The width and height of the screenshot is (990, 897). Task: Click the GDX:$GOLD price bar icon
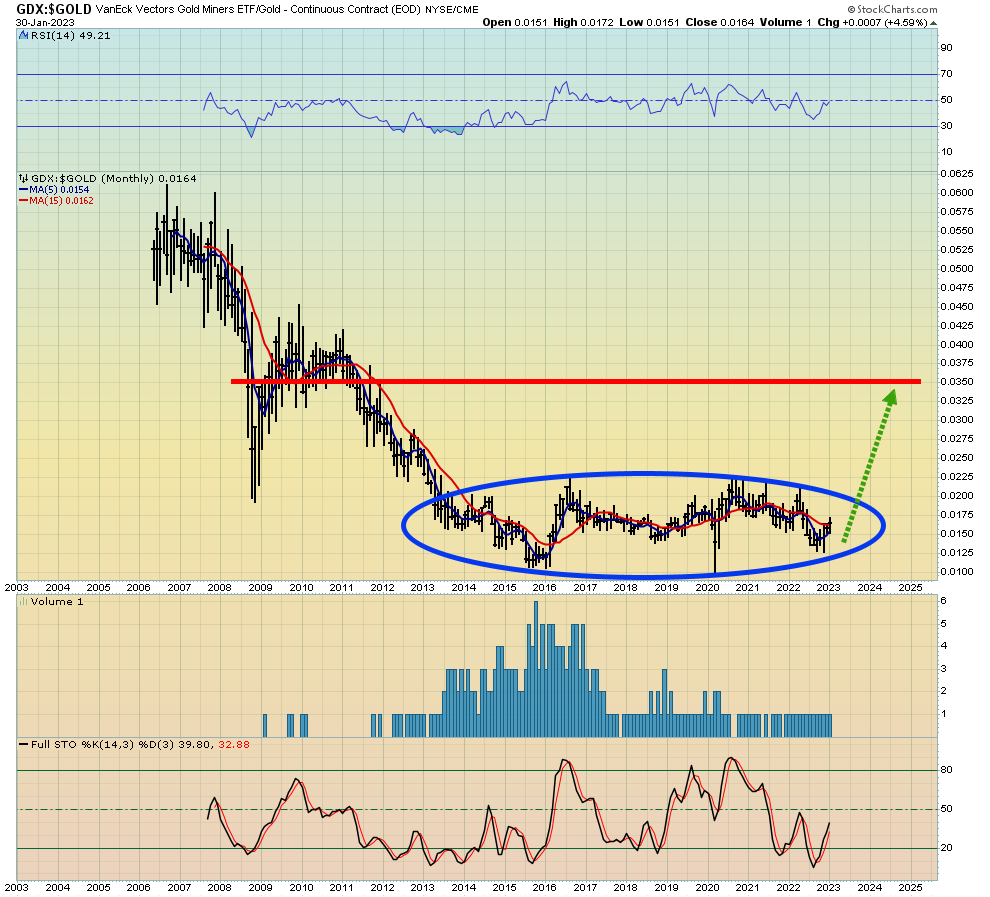point(24,179)
